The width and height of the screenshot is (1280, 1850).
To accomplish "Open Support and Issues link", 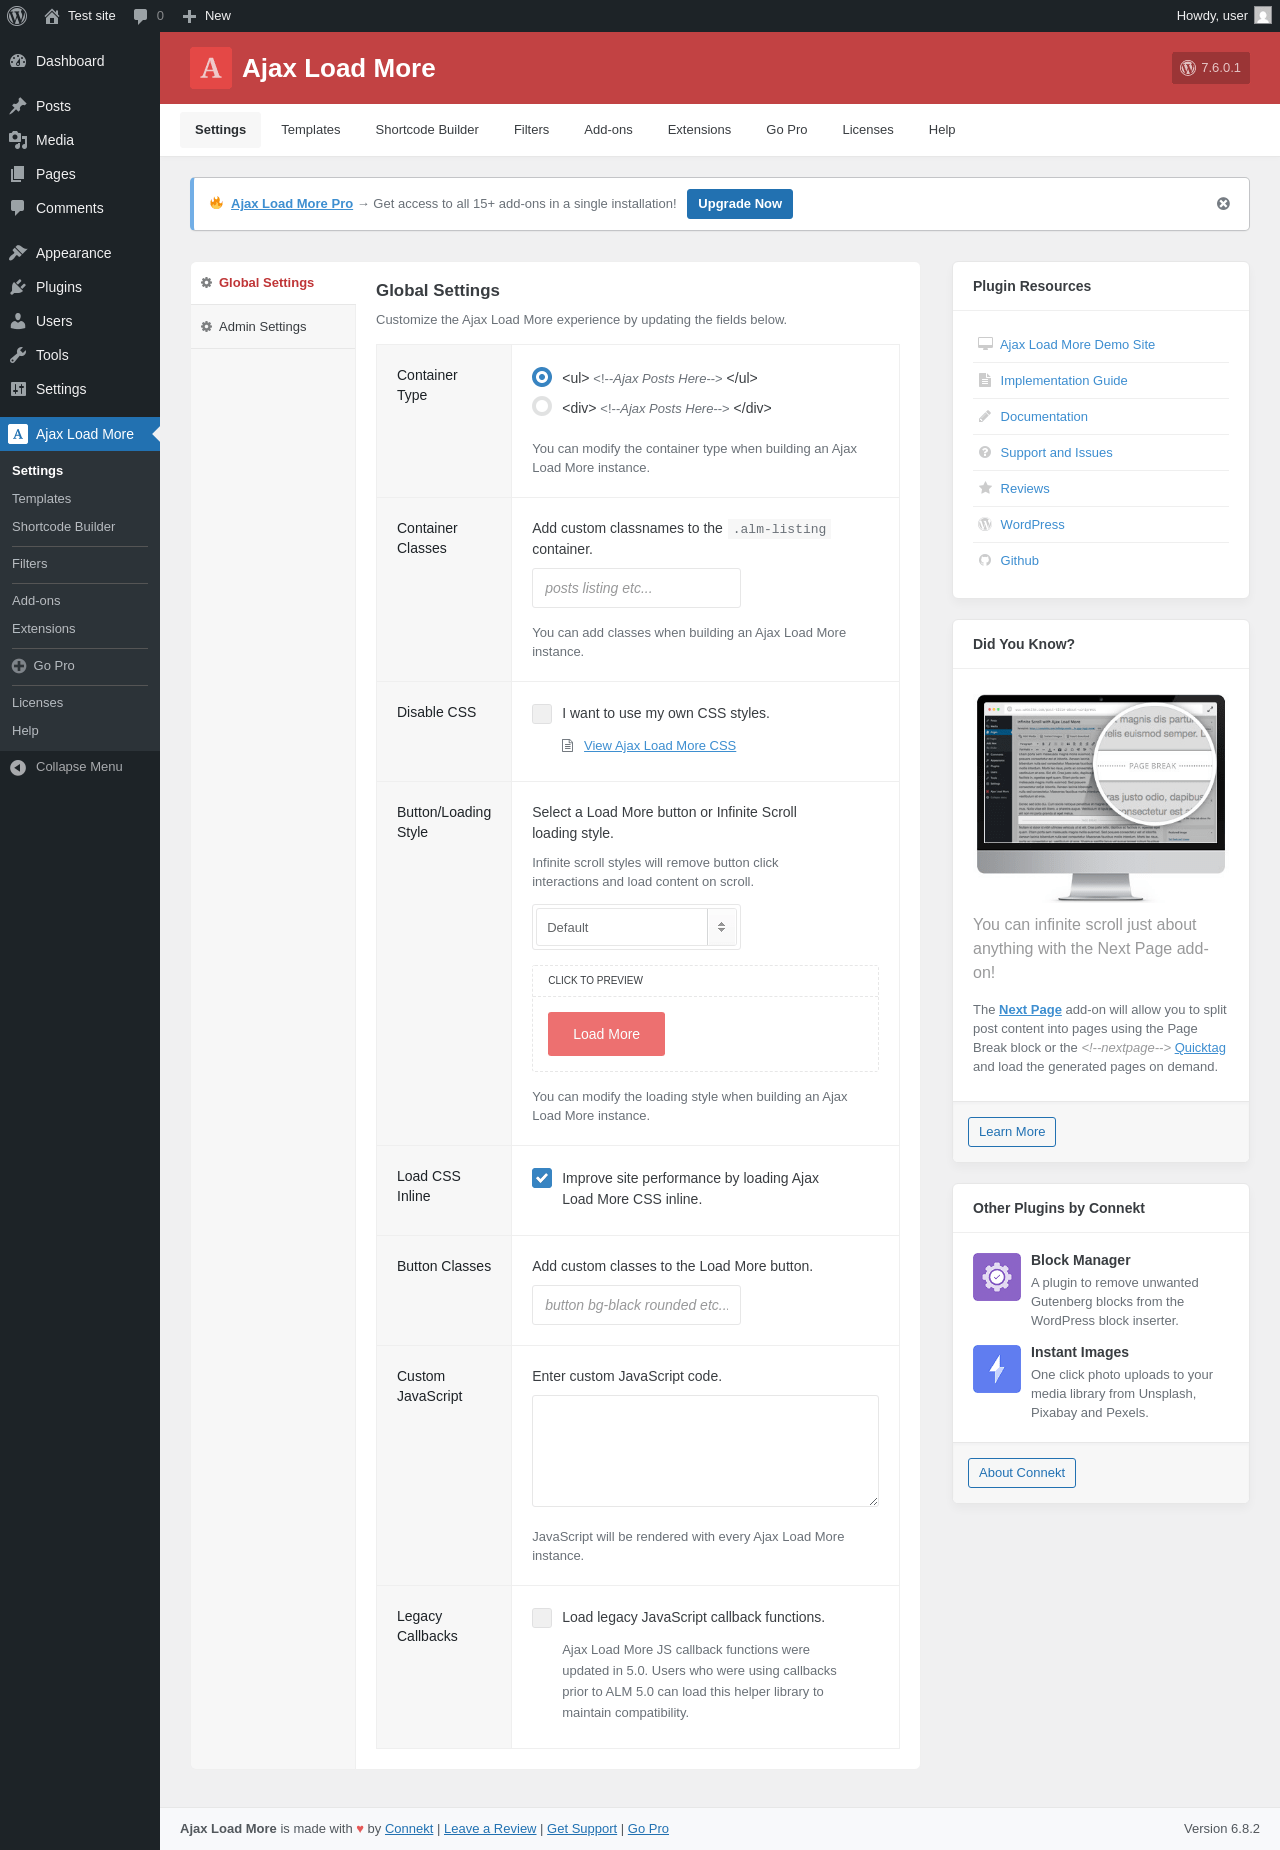I will click(x=1056, y=453).
